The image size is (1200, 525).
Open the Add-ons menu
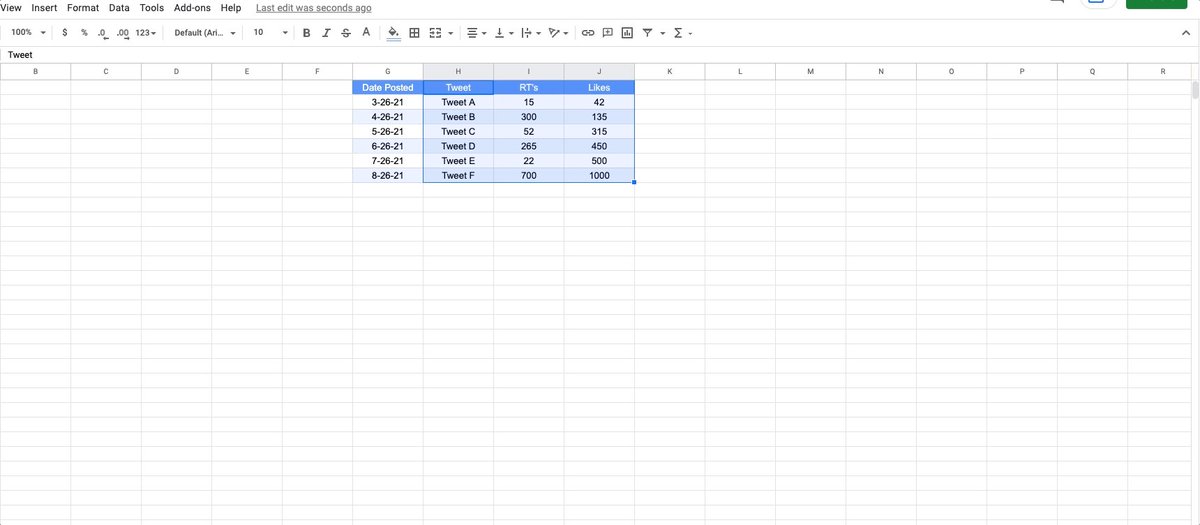tap(192, 8)
